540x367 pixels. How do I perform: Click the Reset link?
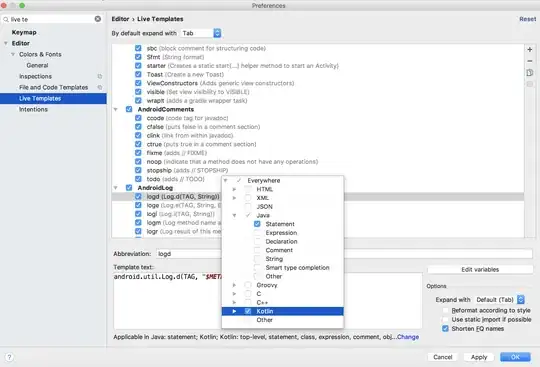(x=528, y=19)
